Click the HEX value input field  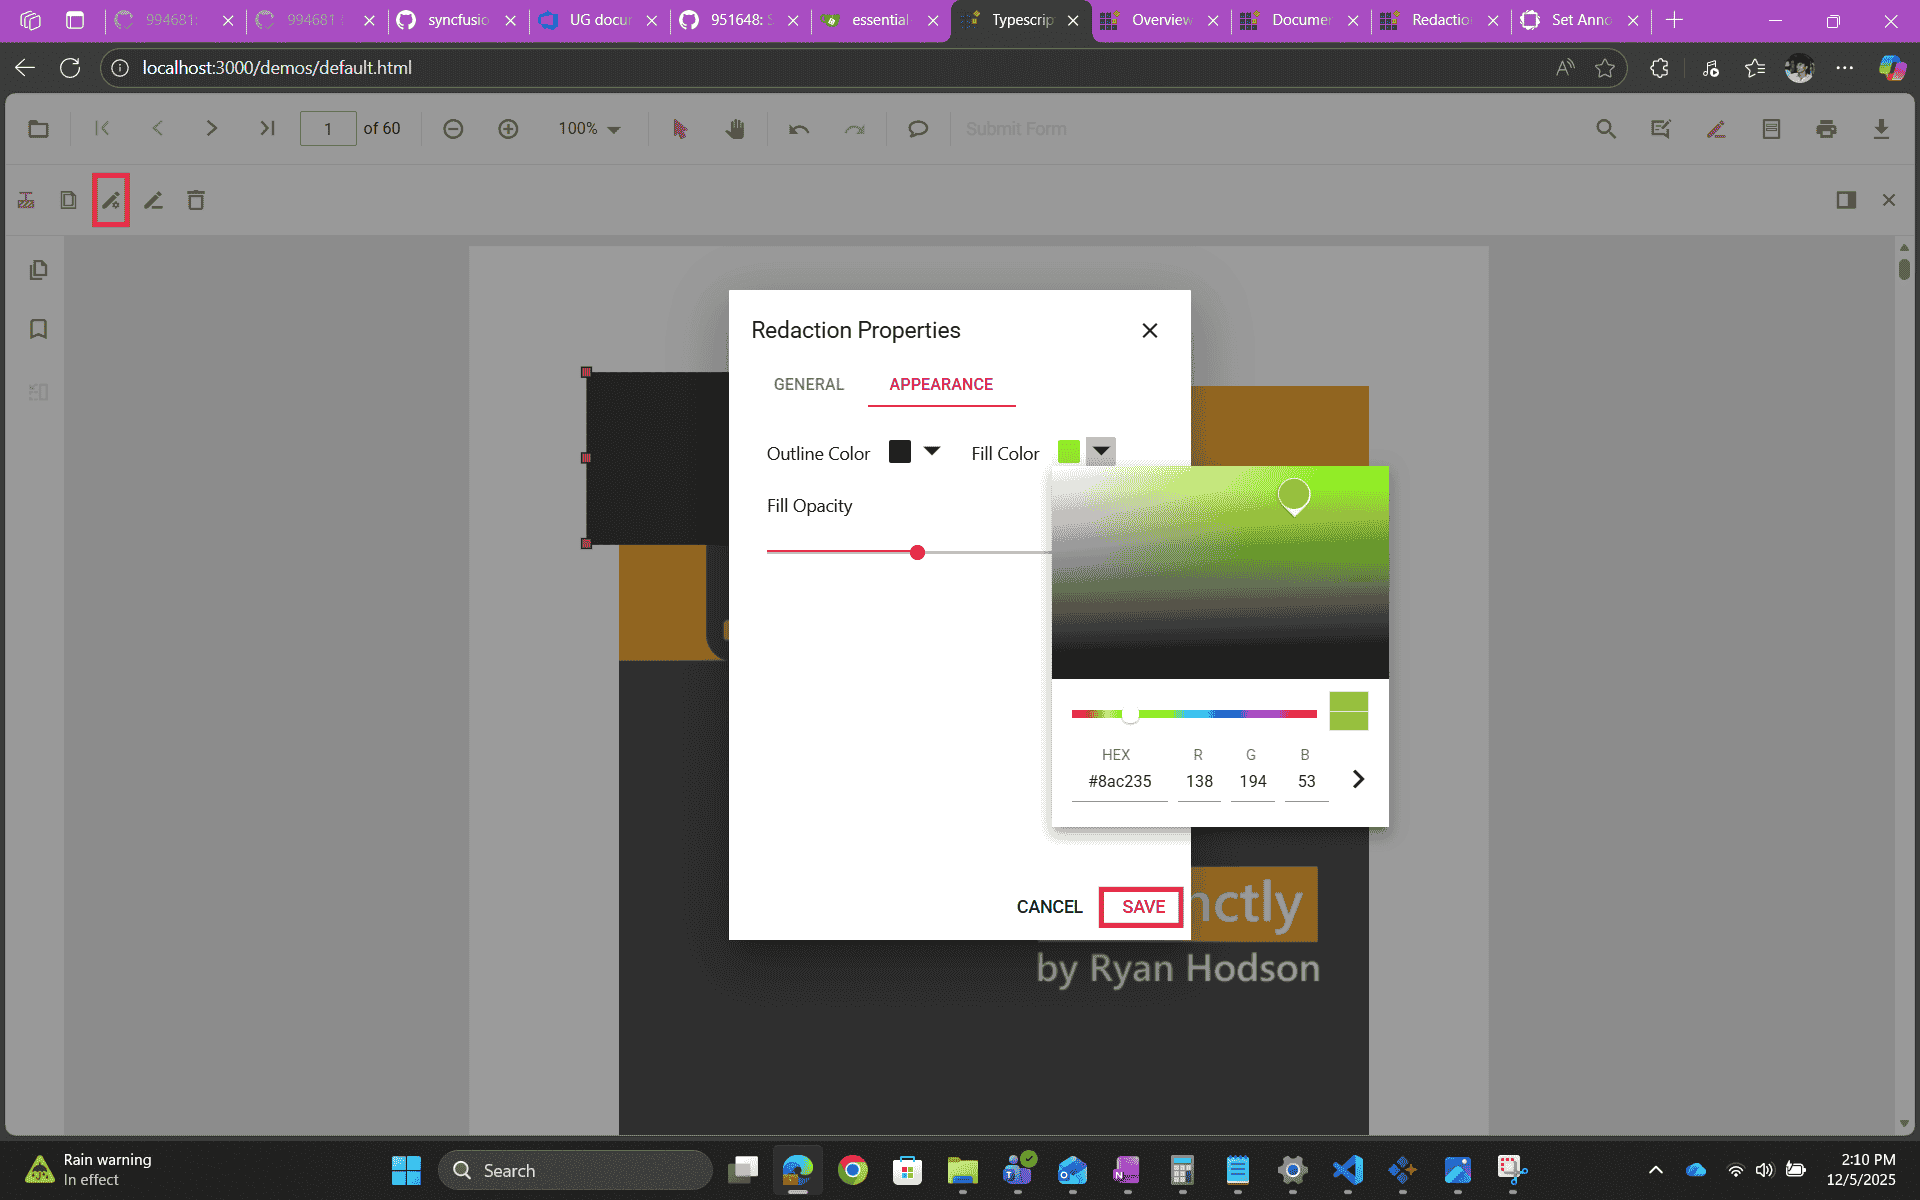pos(1118,781)
